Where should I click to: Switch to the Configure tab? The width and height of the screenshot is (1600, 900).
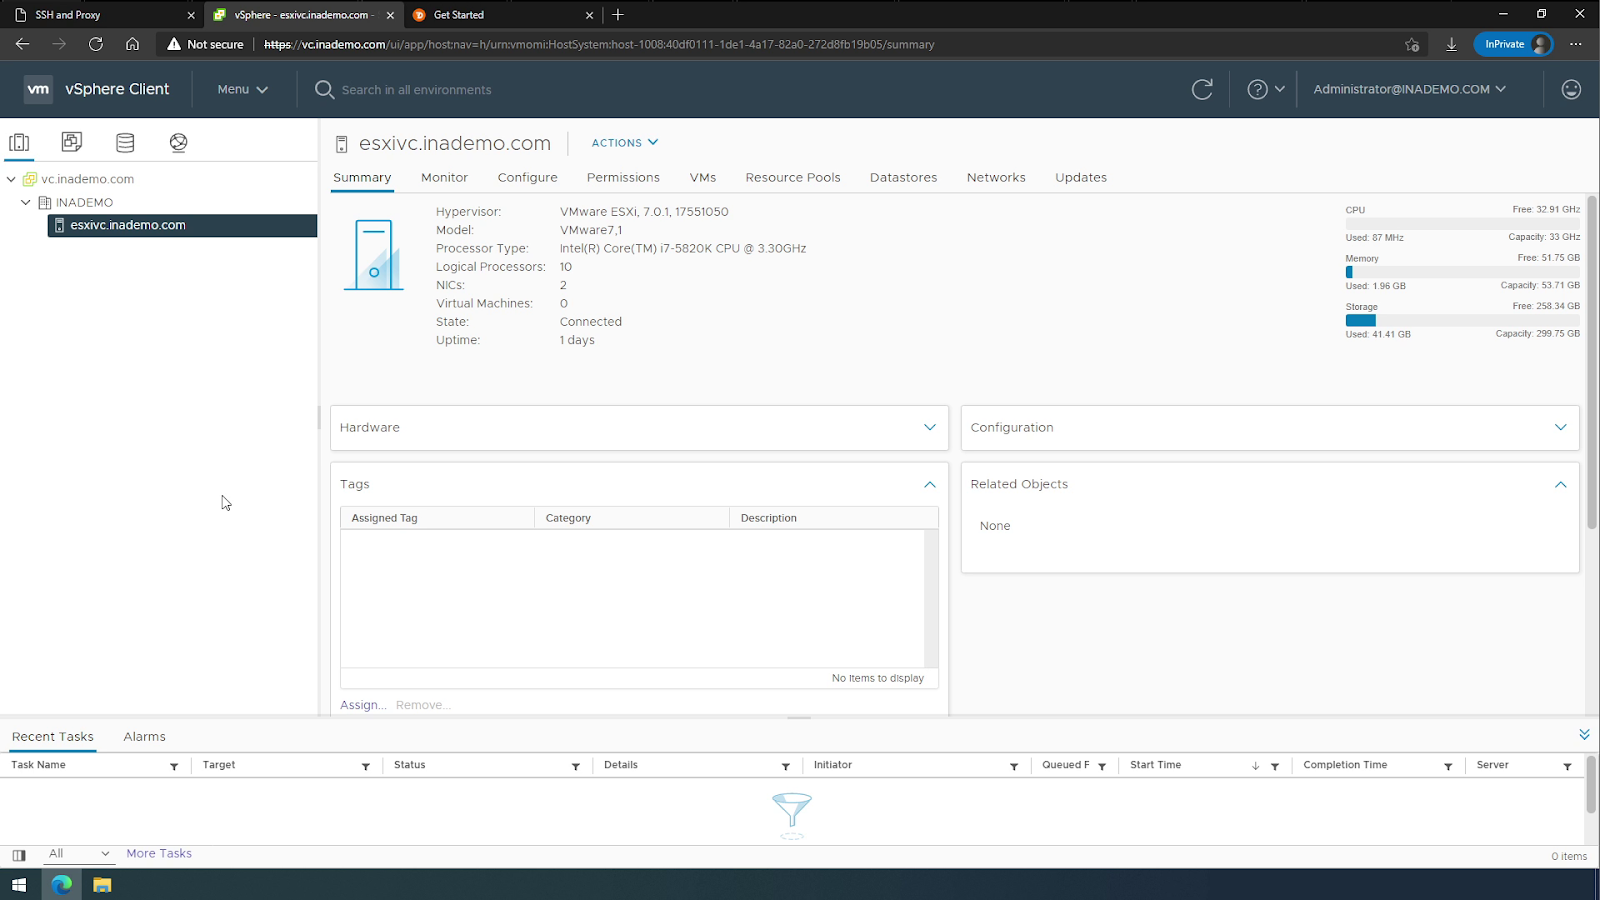click(x=527, y=177)
